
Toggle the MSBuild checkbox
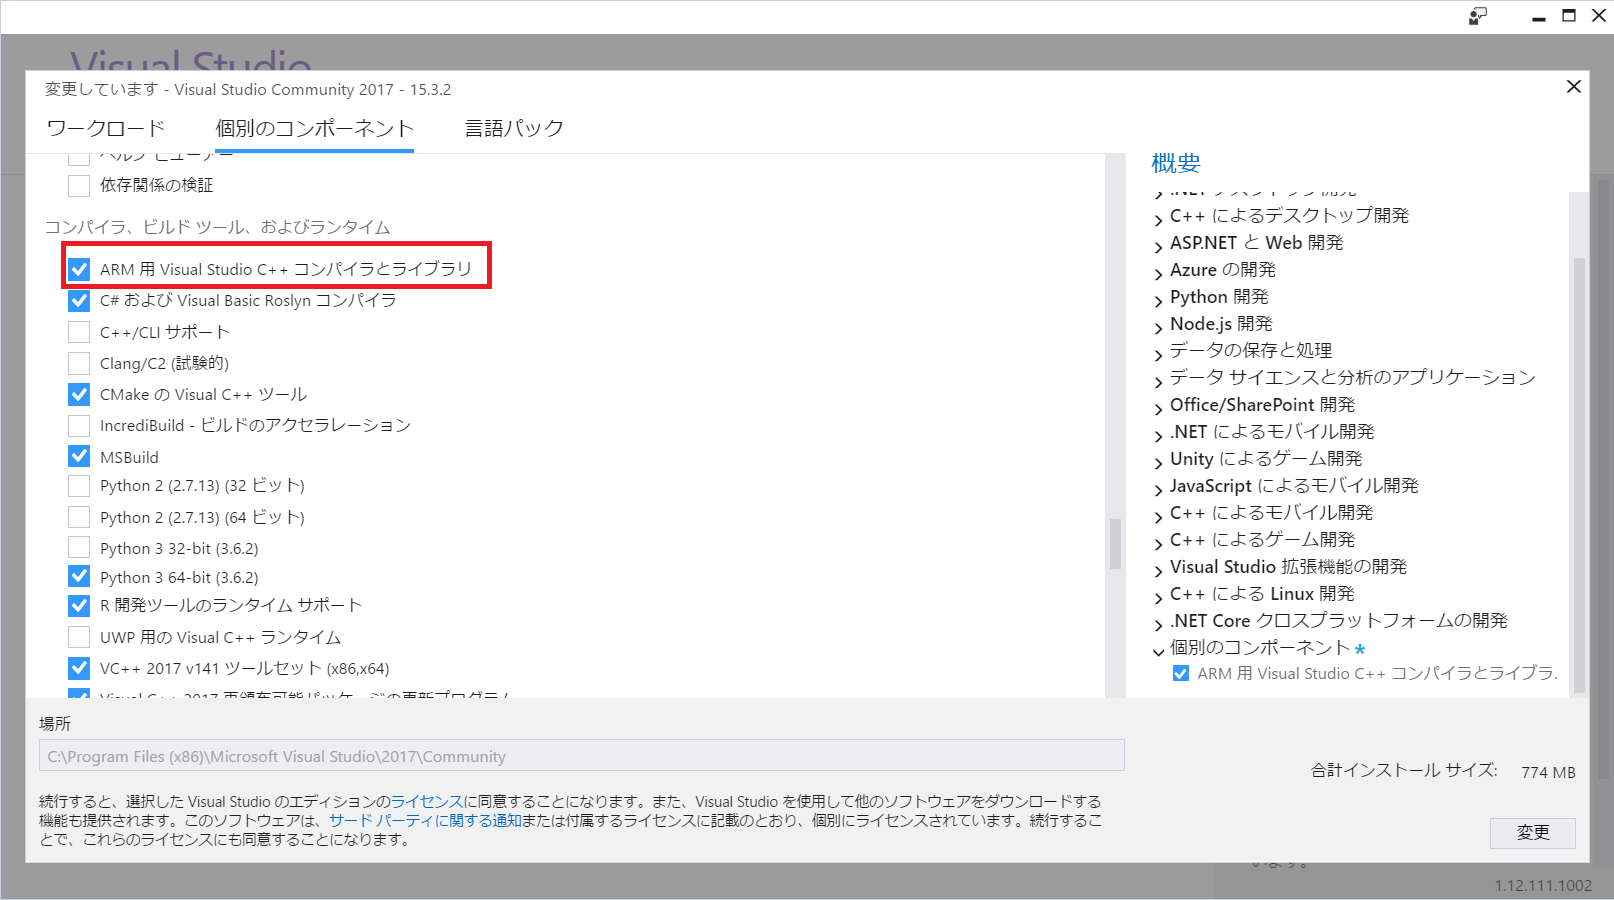pyautogui.click(x=79, y=457)
